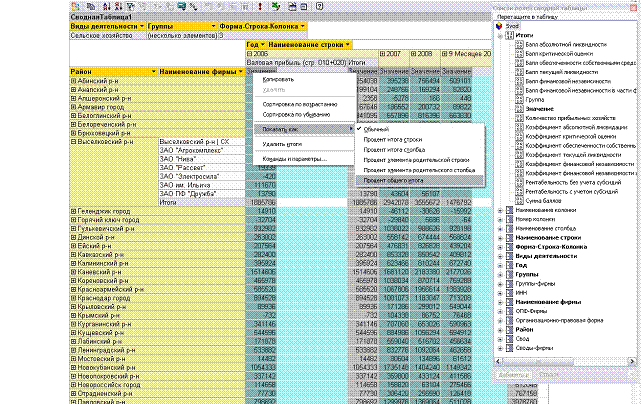
Task: Choose Команды и параметры in context menu
Action: pyautogui.click(x=294, y=159)
